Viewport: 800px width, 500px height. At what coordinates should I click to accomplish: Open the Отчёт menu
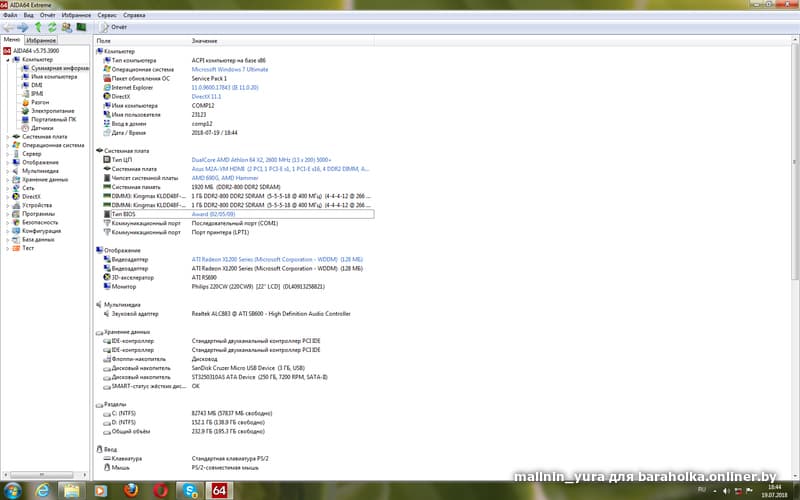point(47,15)
